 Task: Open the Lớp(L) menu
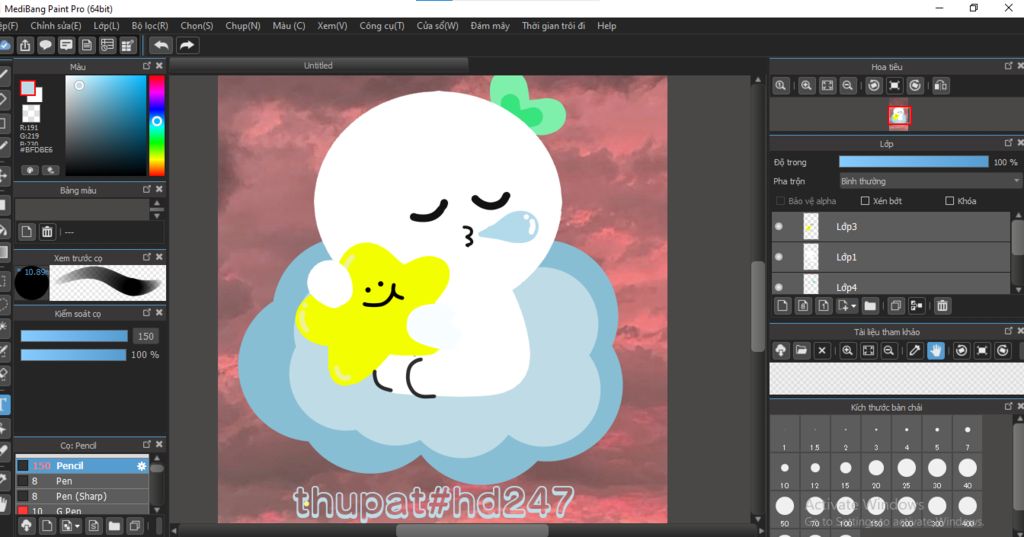pyautogui.click(x=106, y=25)
